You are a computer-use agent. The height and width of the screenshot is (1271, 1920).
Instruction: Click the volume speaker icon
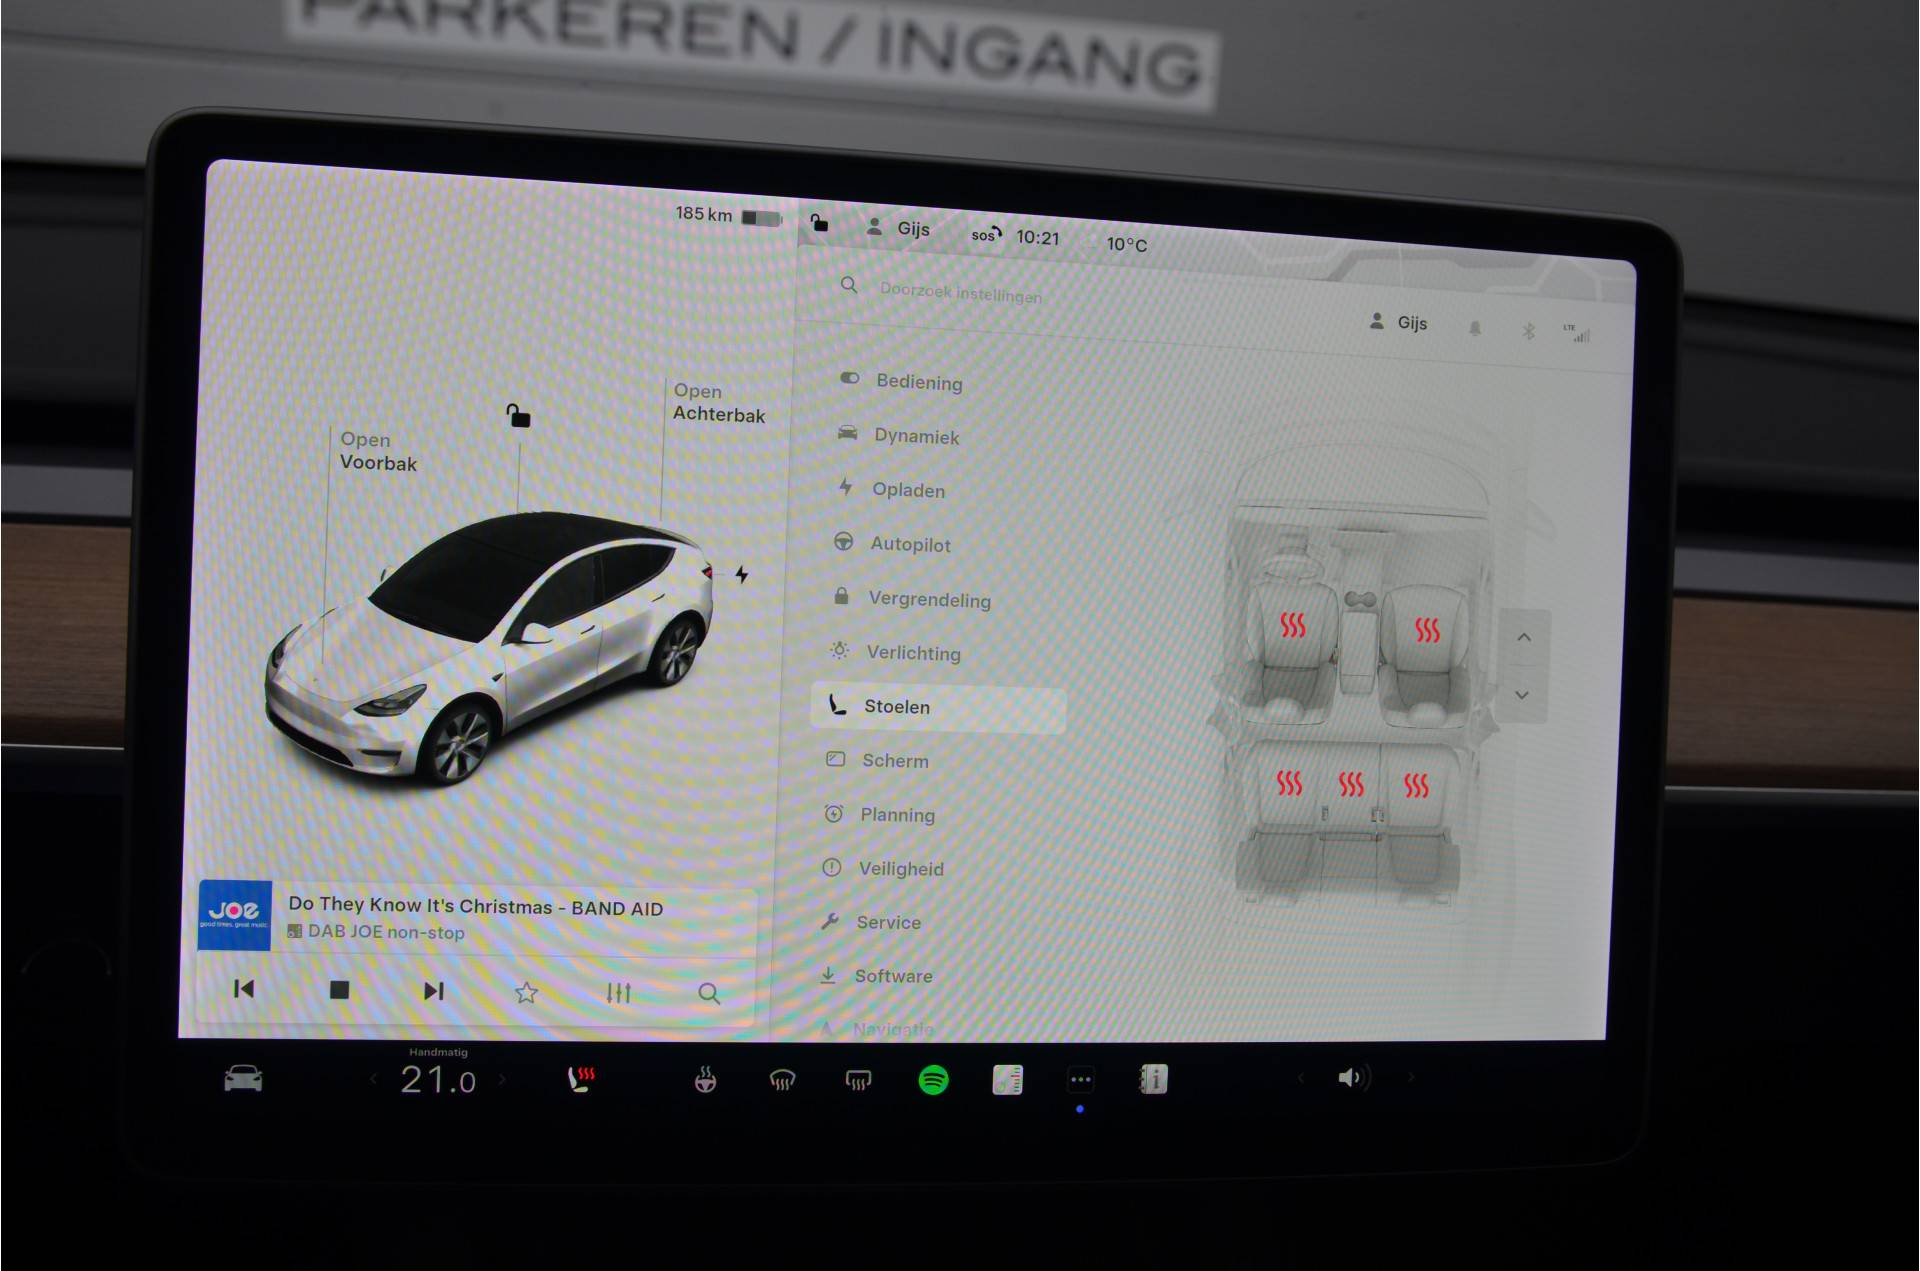click(x=1351, y=1077)
